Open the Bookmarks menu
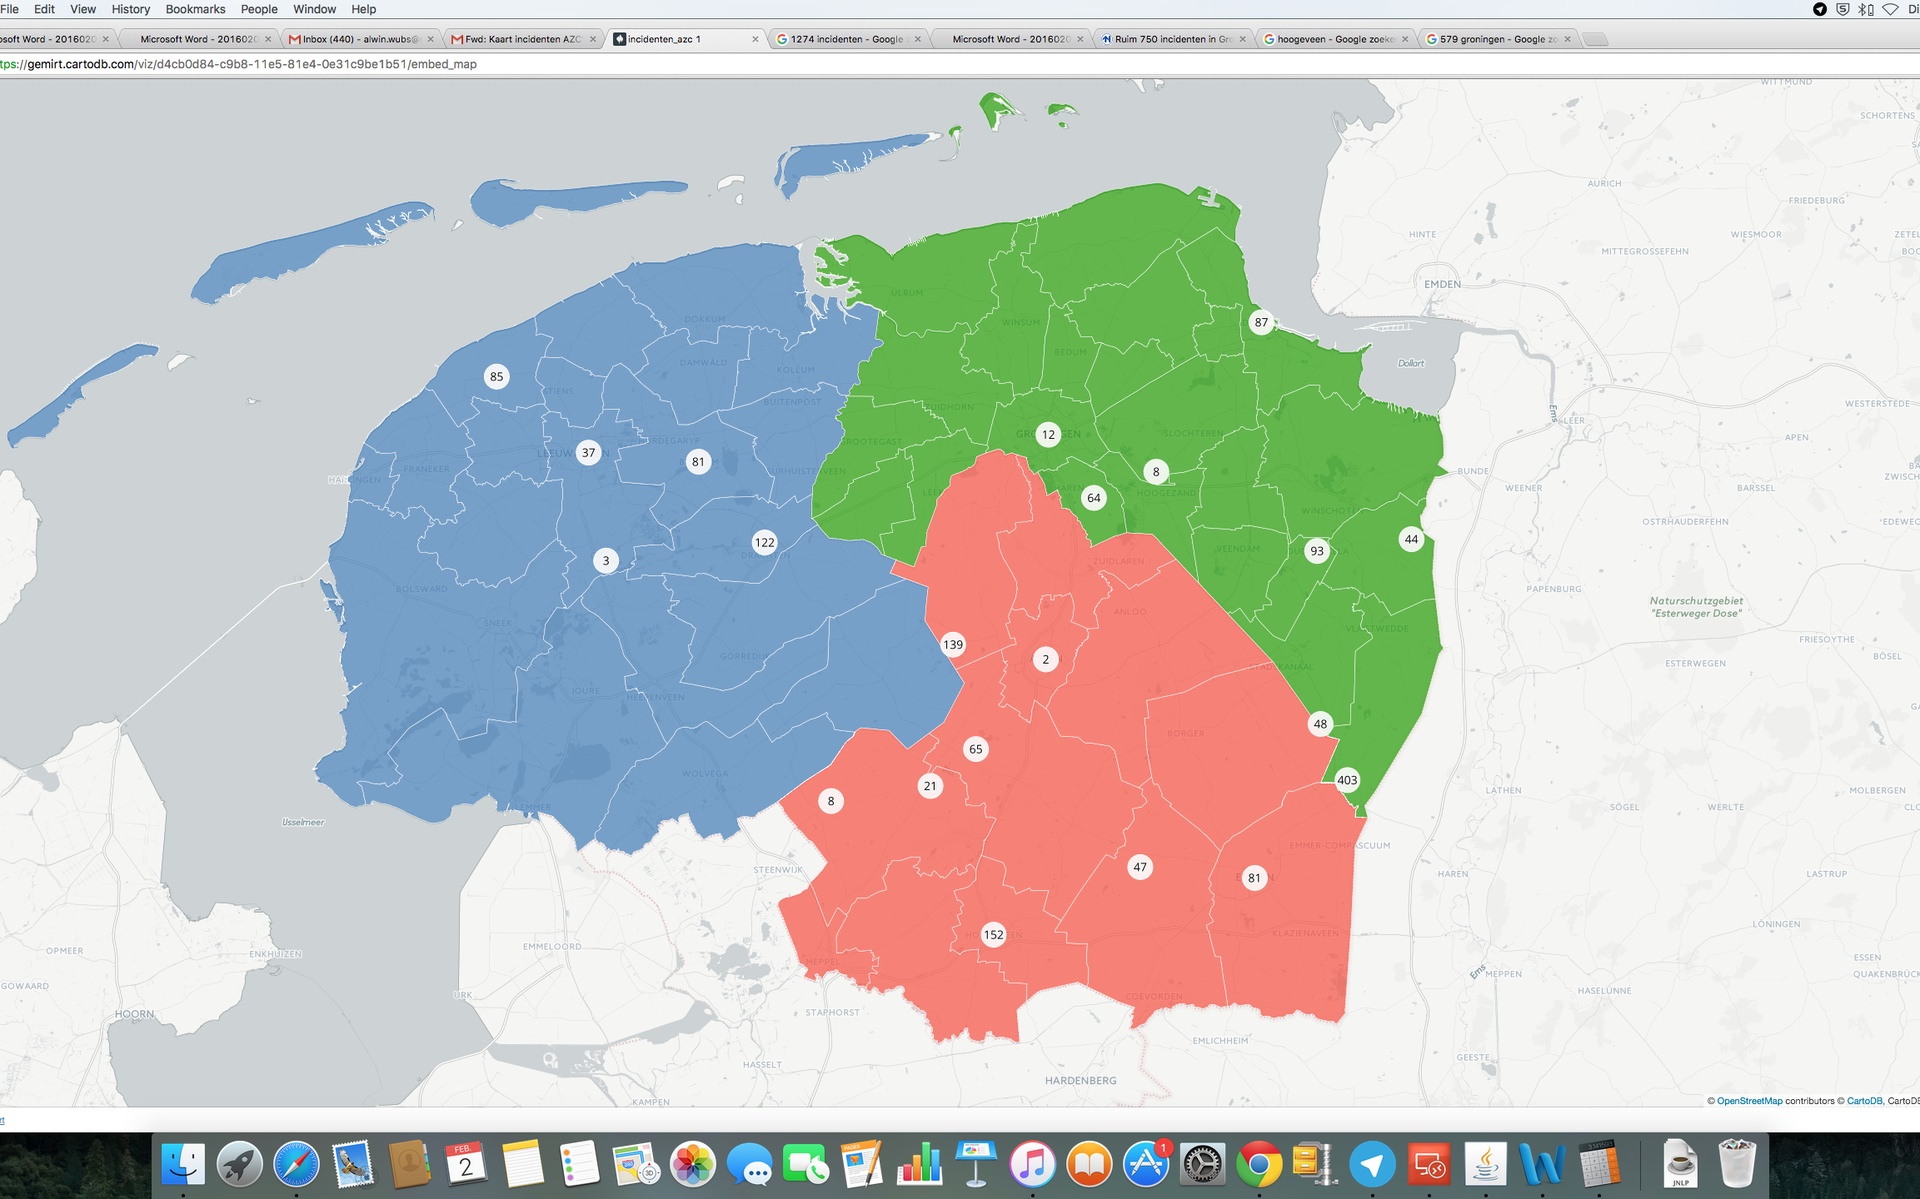The width and height of the screenshot is (1920, 1199). pyautogui.click(x=195, y=9)
